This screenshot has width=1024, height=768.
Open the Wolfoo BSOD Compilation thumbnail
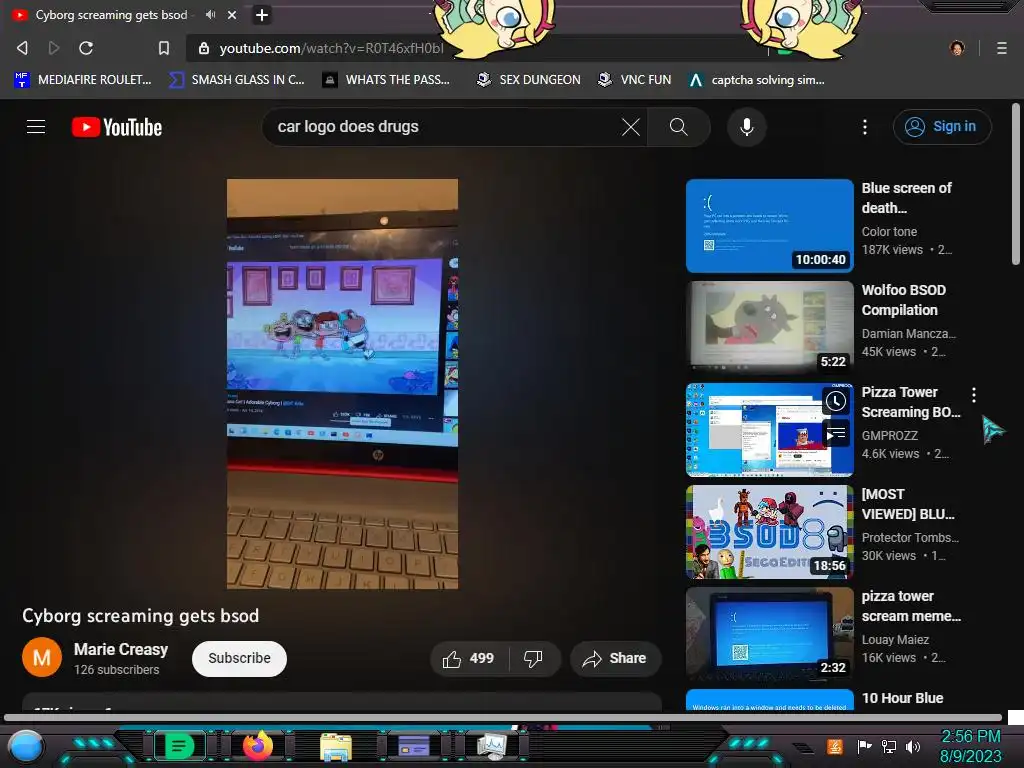(x=769, y=327)
